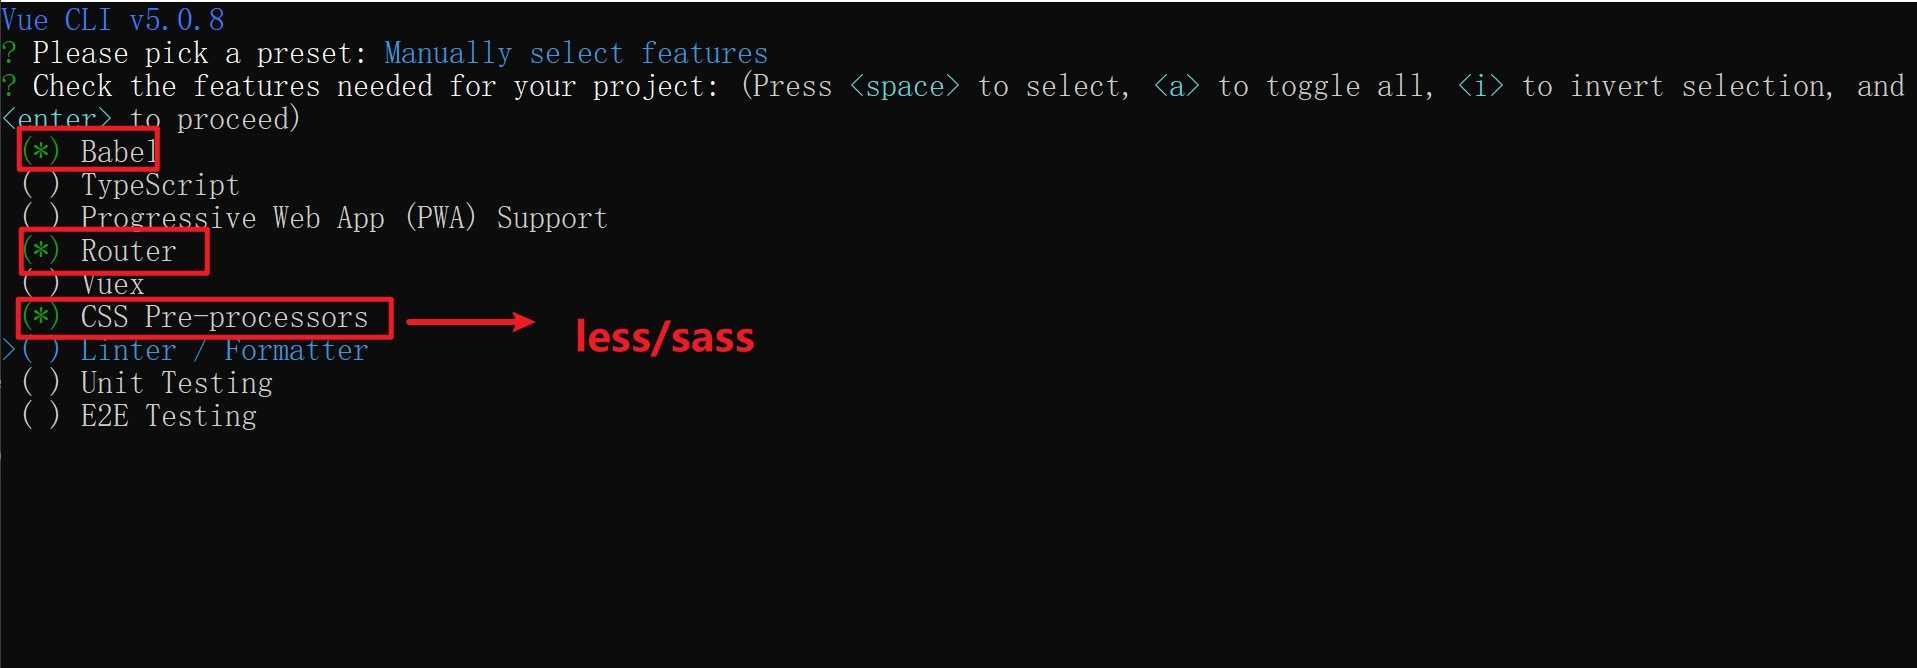Click the Babel option label
Screen dimensions: 1917x668
coord(118,152)
